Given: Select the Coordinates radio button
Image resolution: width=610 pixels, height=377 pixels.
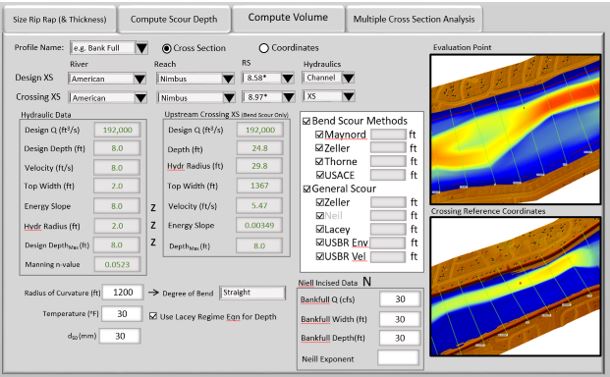Looking at the screenshot, I should coord(264,48).
